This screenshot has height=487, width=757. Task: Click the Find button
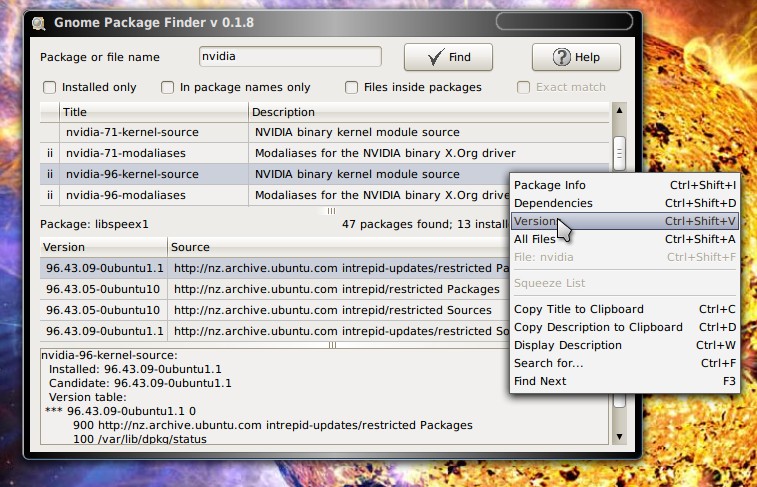click(x=448, y=57)
